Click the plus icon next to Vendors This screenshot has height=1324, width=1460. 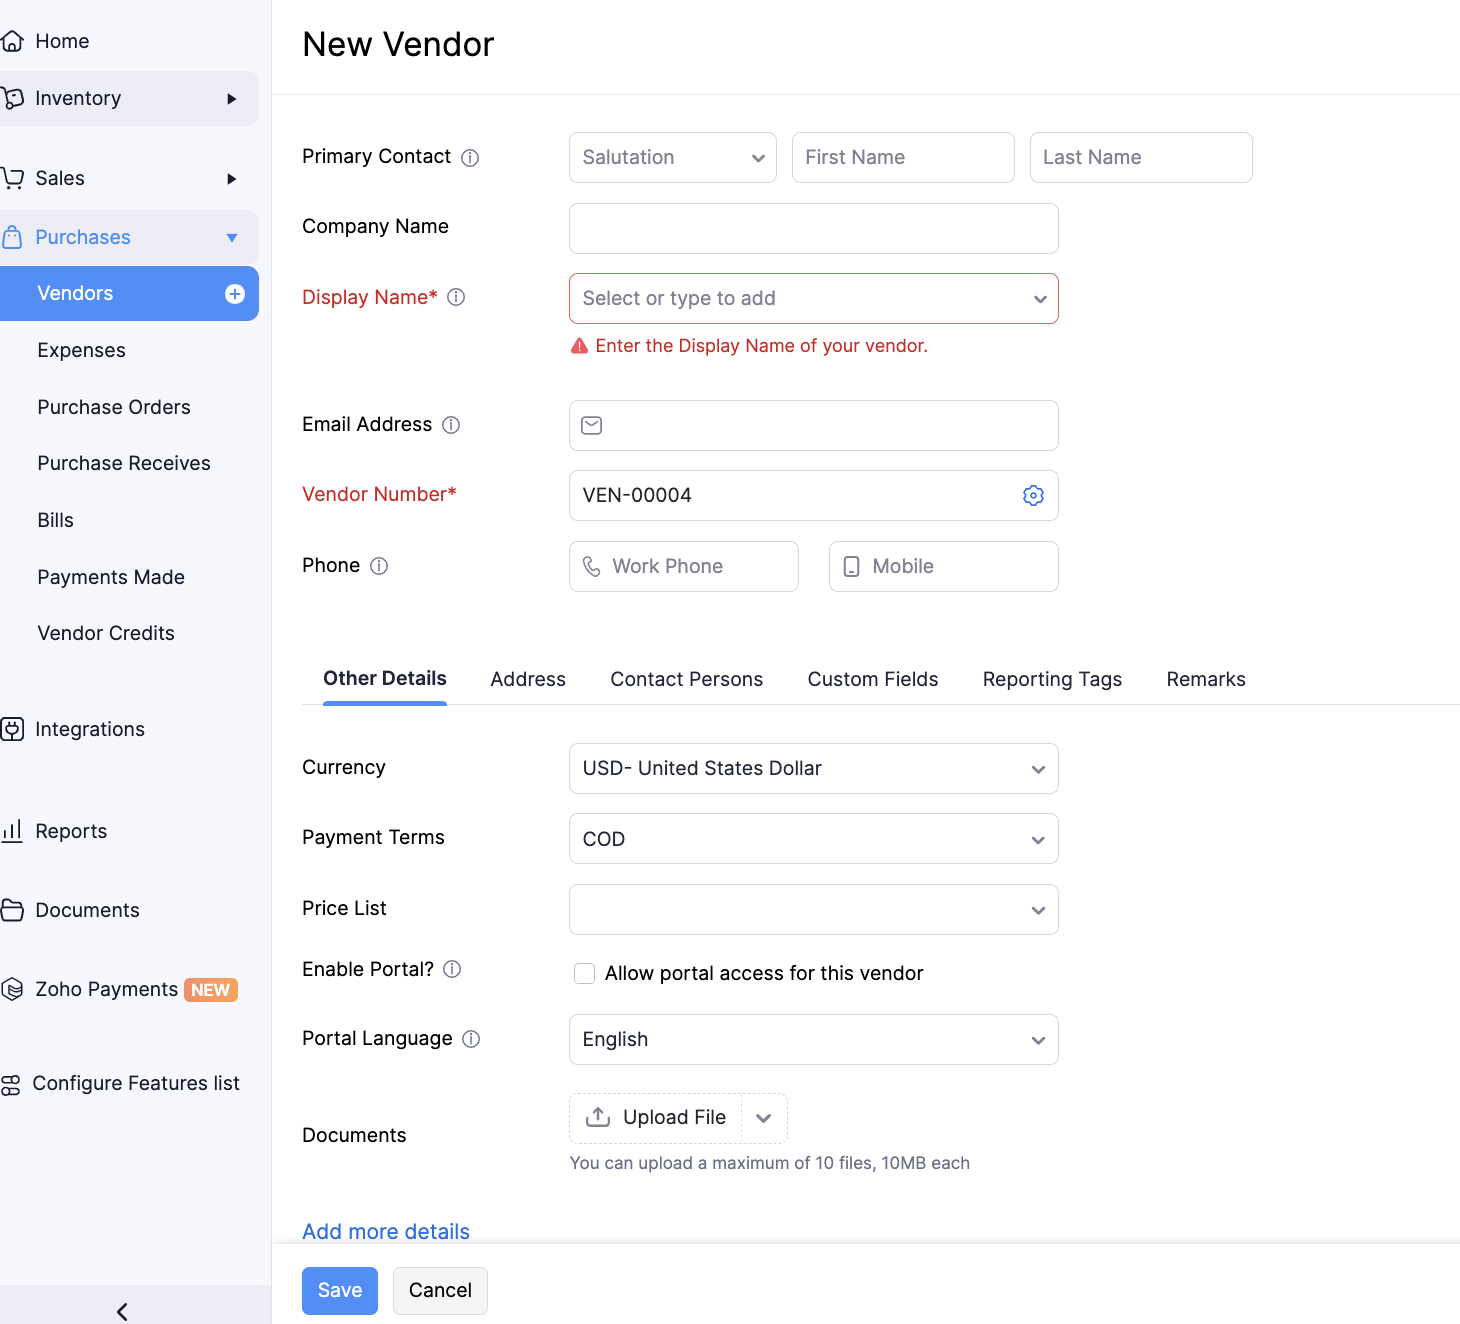tap(235, 294)
